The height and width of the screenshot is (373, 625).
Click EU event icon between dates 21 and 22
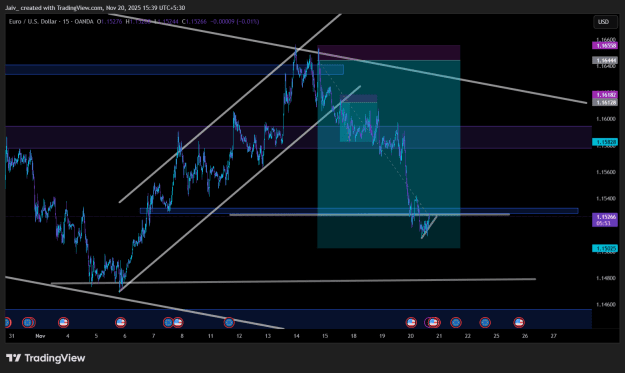click(x=456, y=322)
